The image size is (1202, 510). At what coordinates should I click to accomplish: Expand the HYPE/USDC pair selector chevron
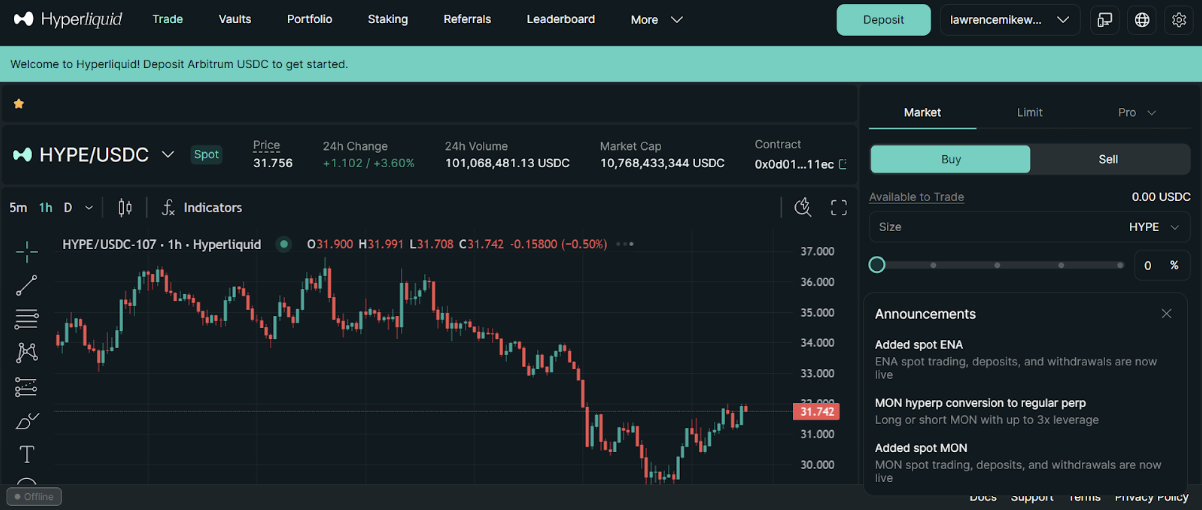(168, 155)
